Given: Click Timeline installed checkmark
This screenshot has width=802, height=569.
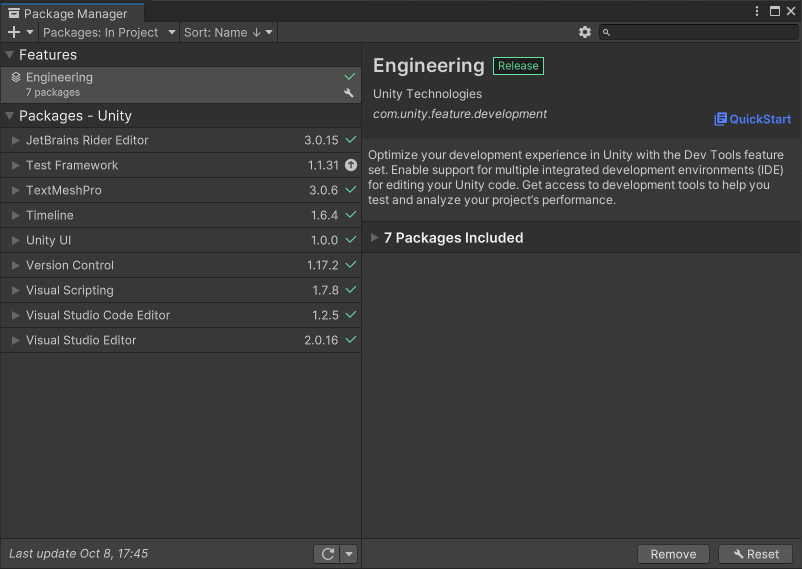Looking at the screenshot, I should 351,214.
